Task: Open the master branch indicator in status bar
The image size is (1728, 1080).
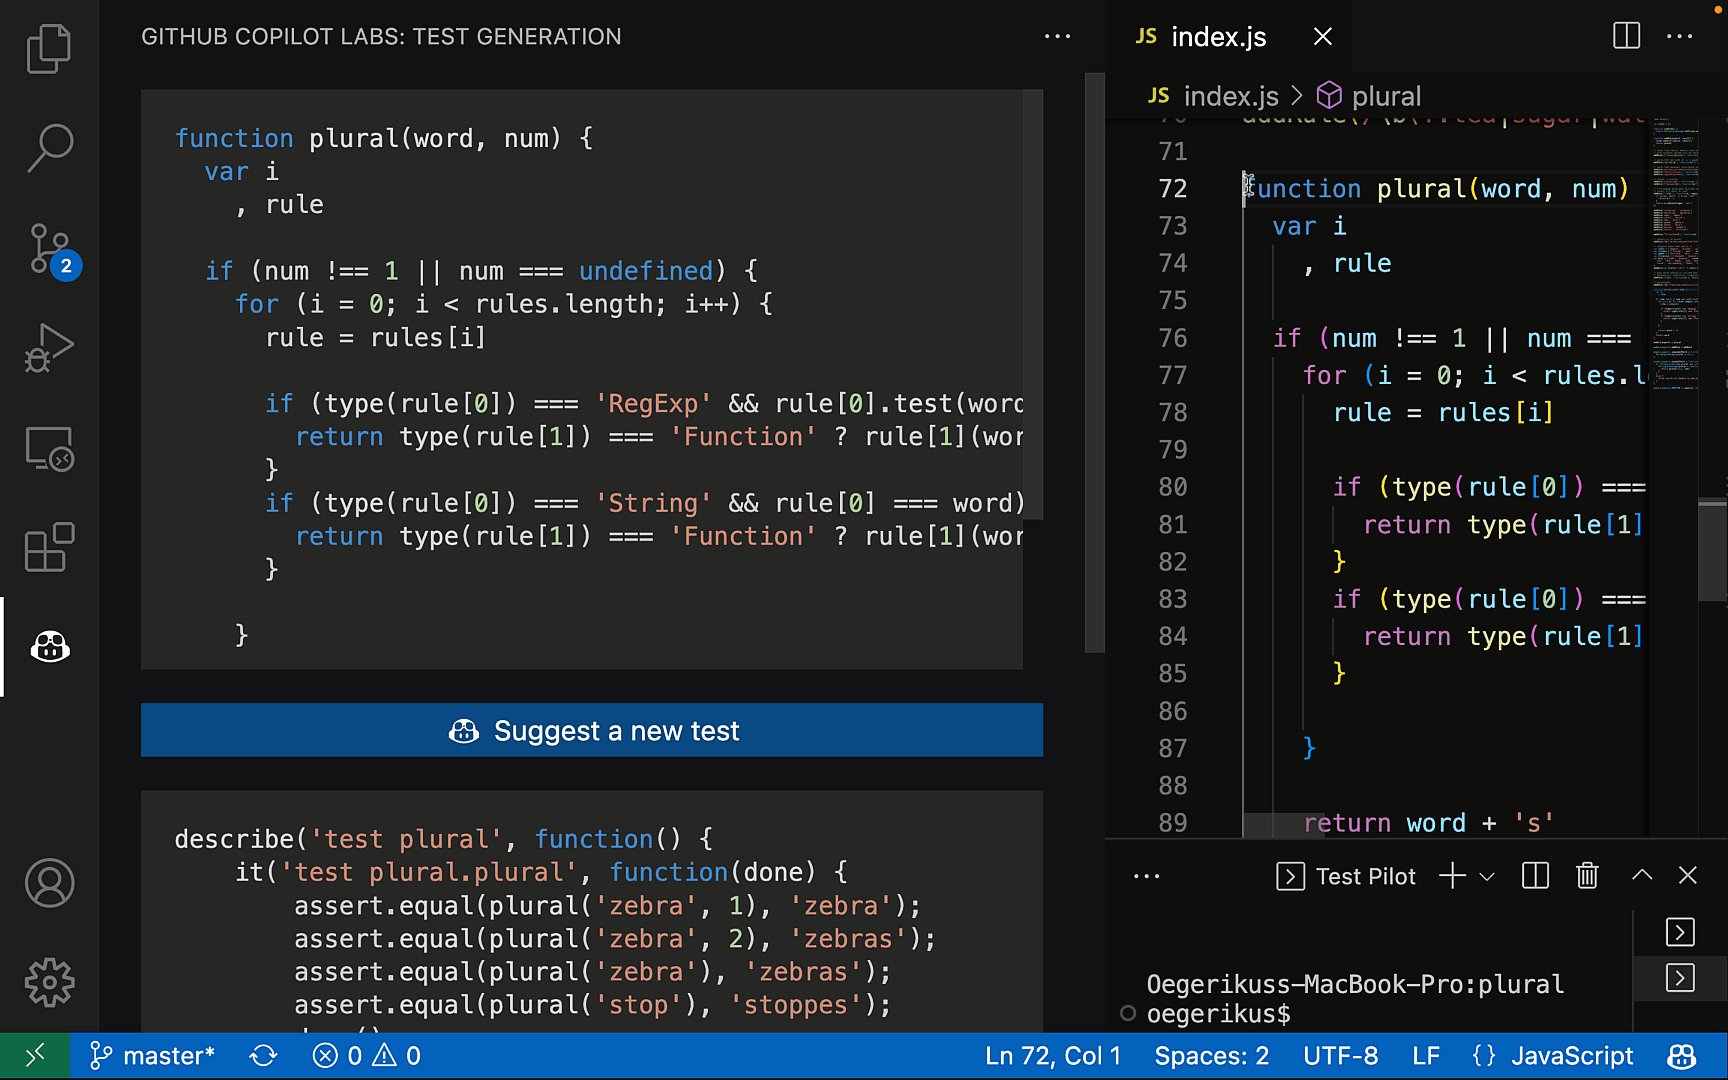Action: tap(152, 1055)
